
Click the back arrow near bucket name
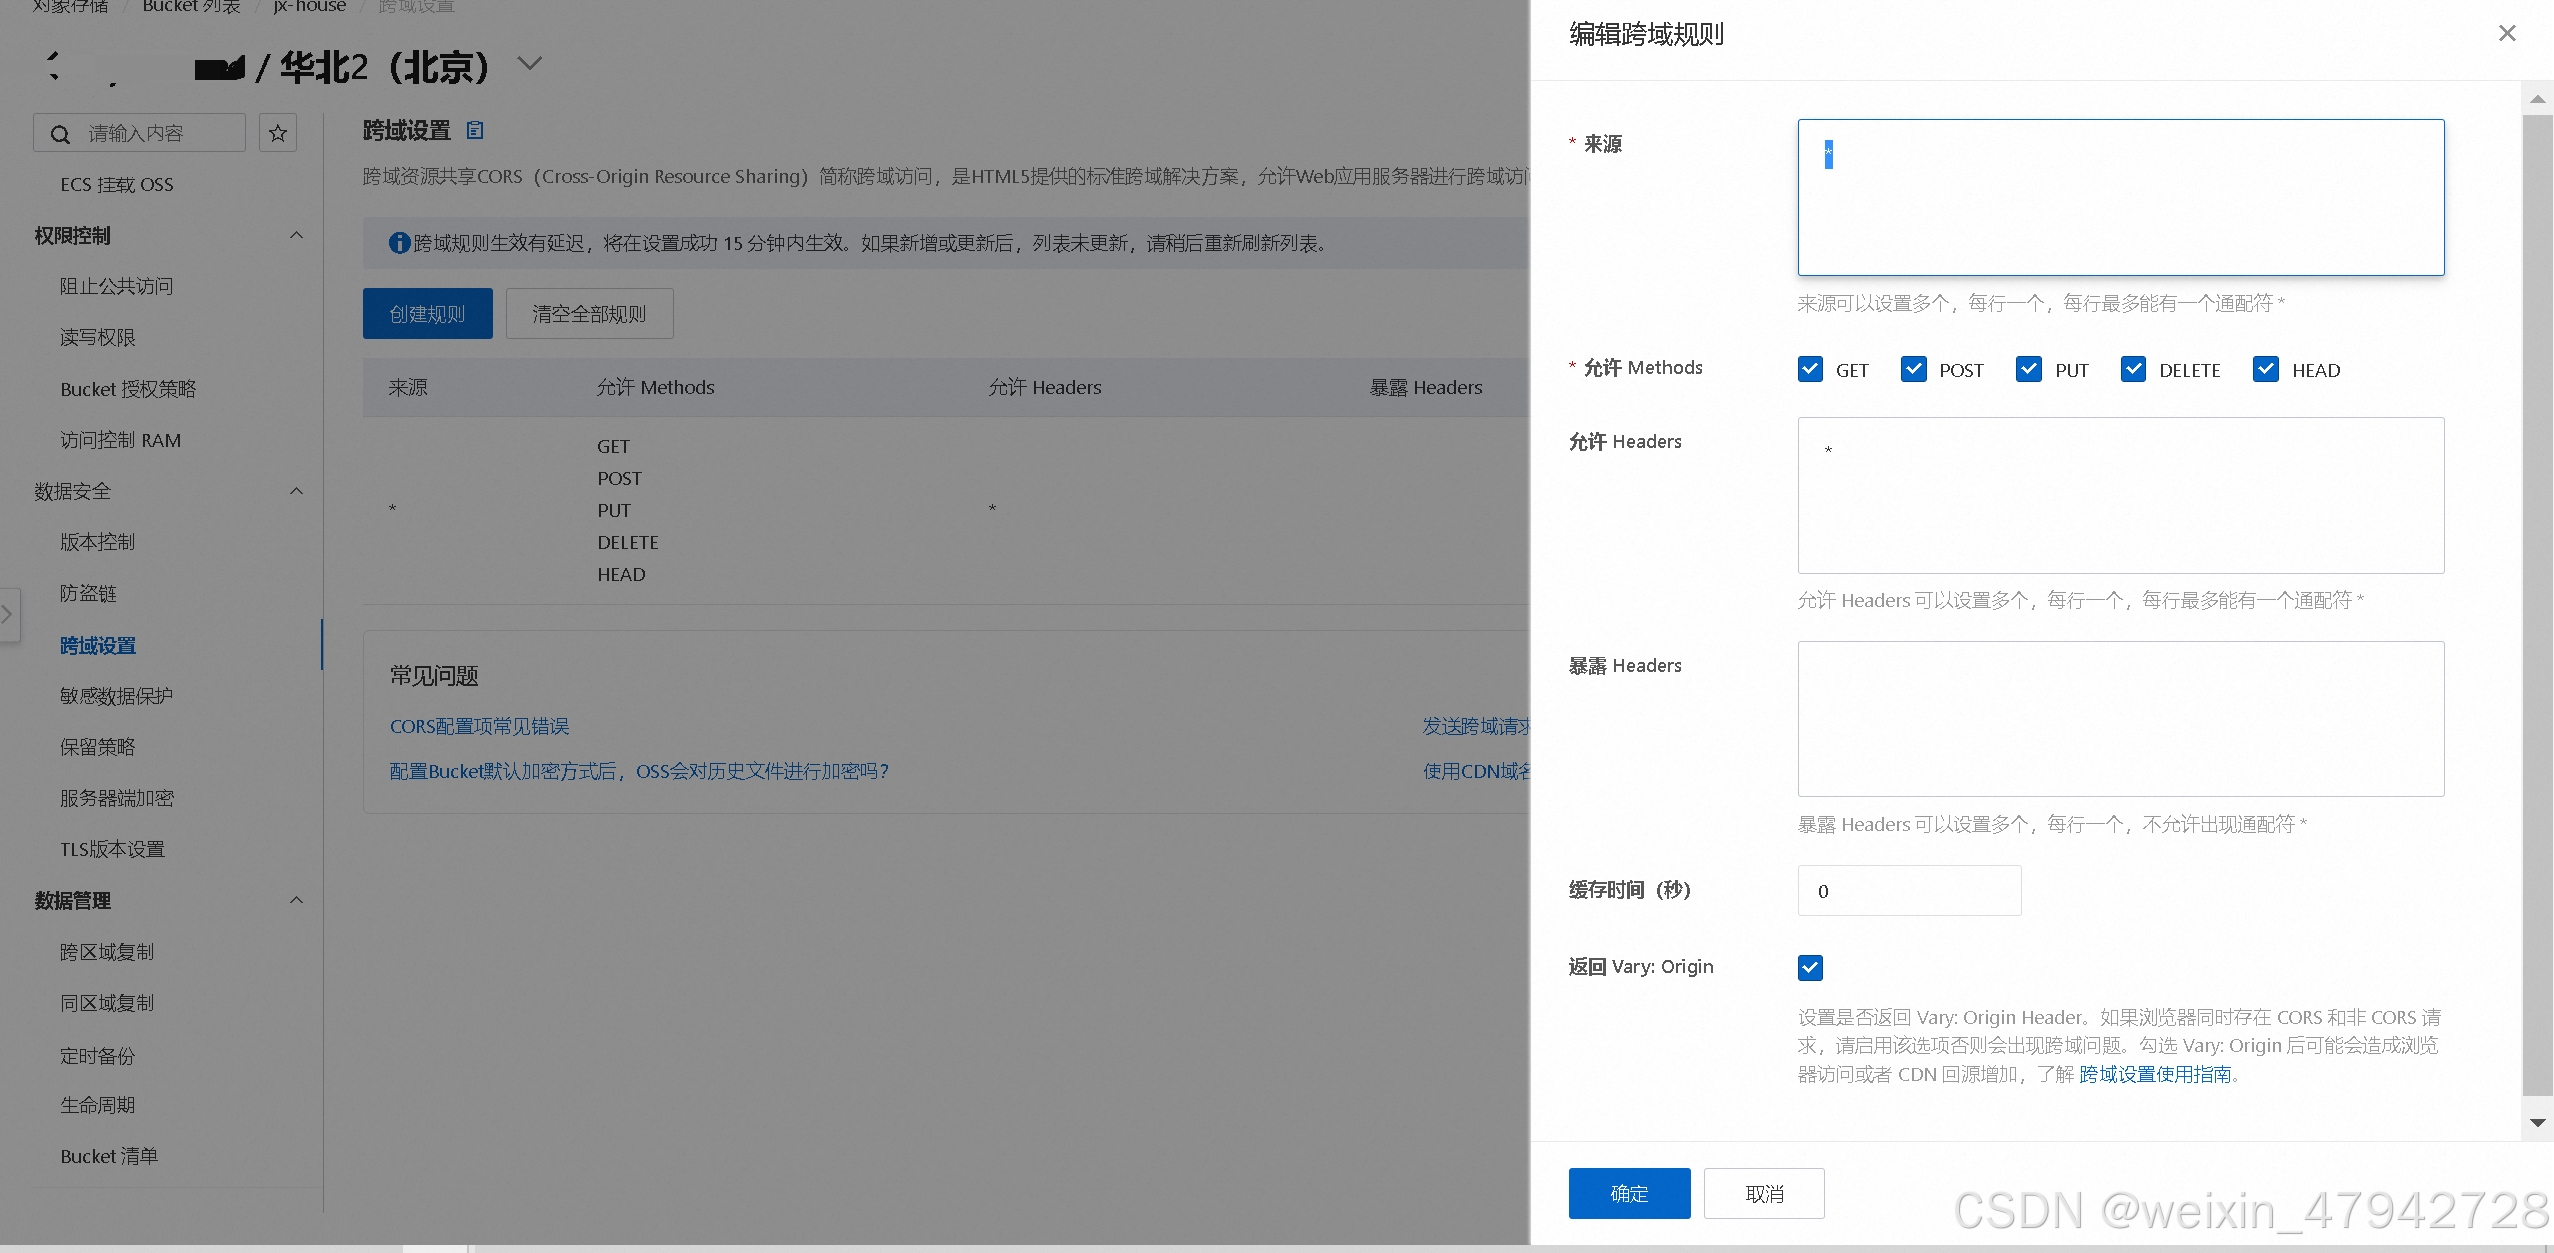pyautogui.click(x=53, y=65)
